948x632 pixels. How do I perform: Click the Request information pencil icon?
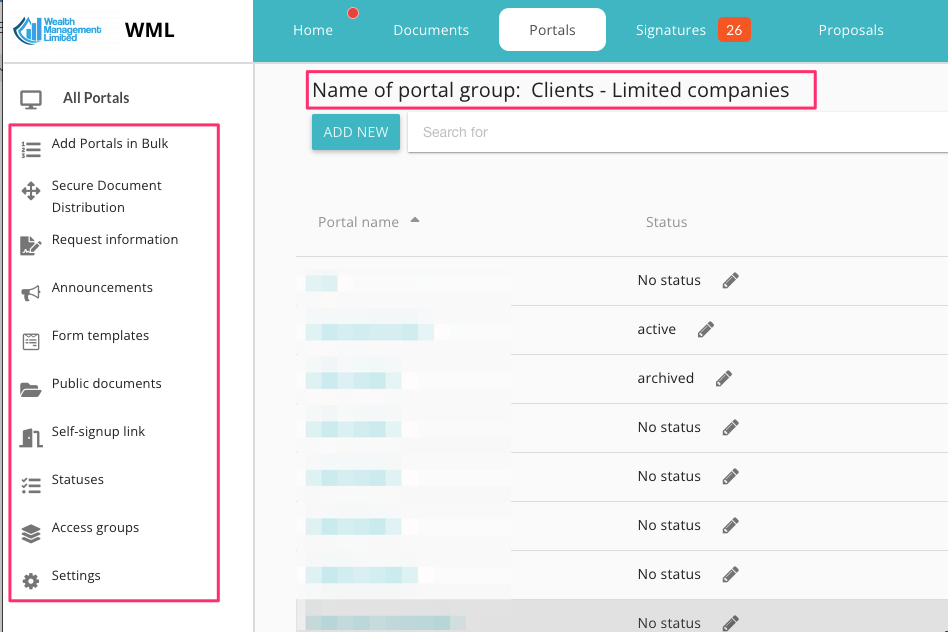pyautogui.click(x=31, y=245)
